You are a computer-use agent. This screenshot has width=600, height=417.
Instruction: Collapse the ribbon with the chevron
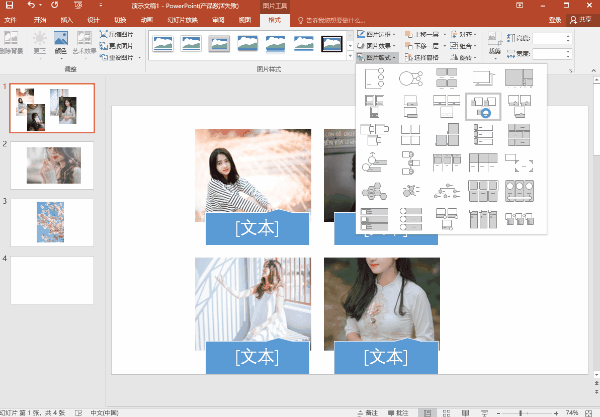[x=593, y=70]
